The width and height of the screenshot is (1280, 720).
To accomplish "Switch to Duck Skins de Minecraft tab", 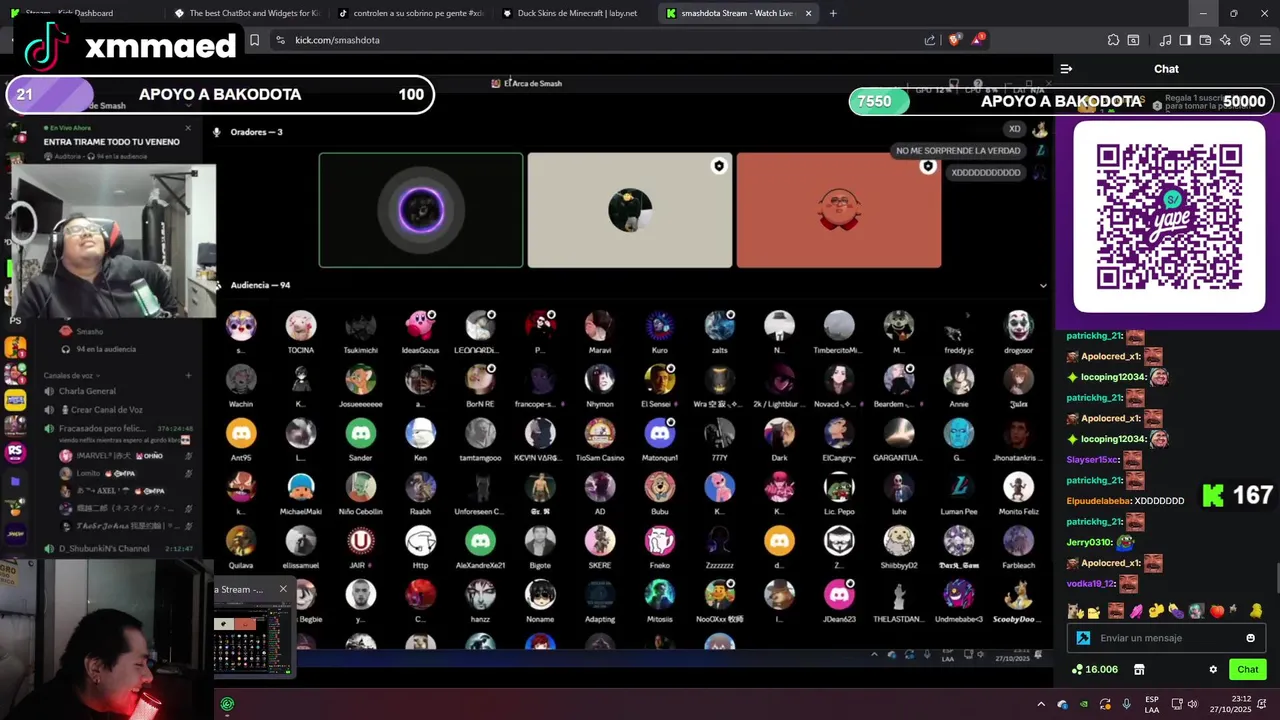I will (x=575, y=13).
